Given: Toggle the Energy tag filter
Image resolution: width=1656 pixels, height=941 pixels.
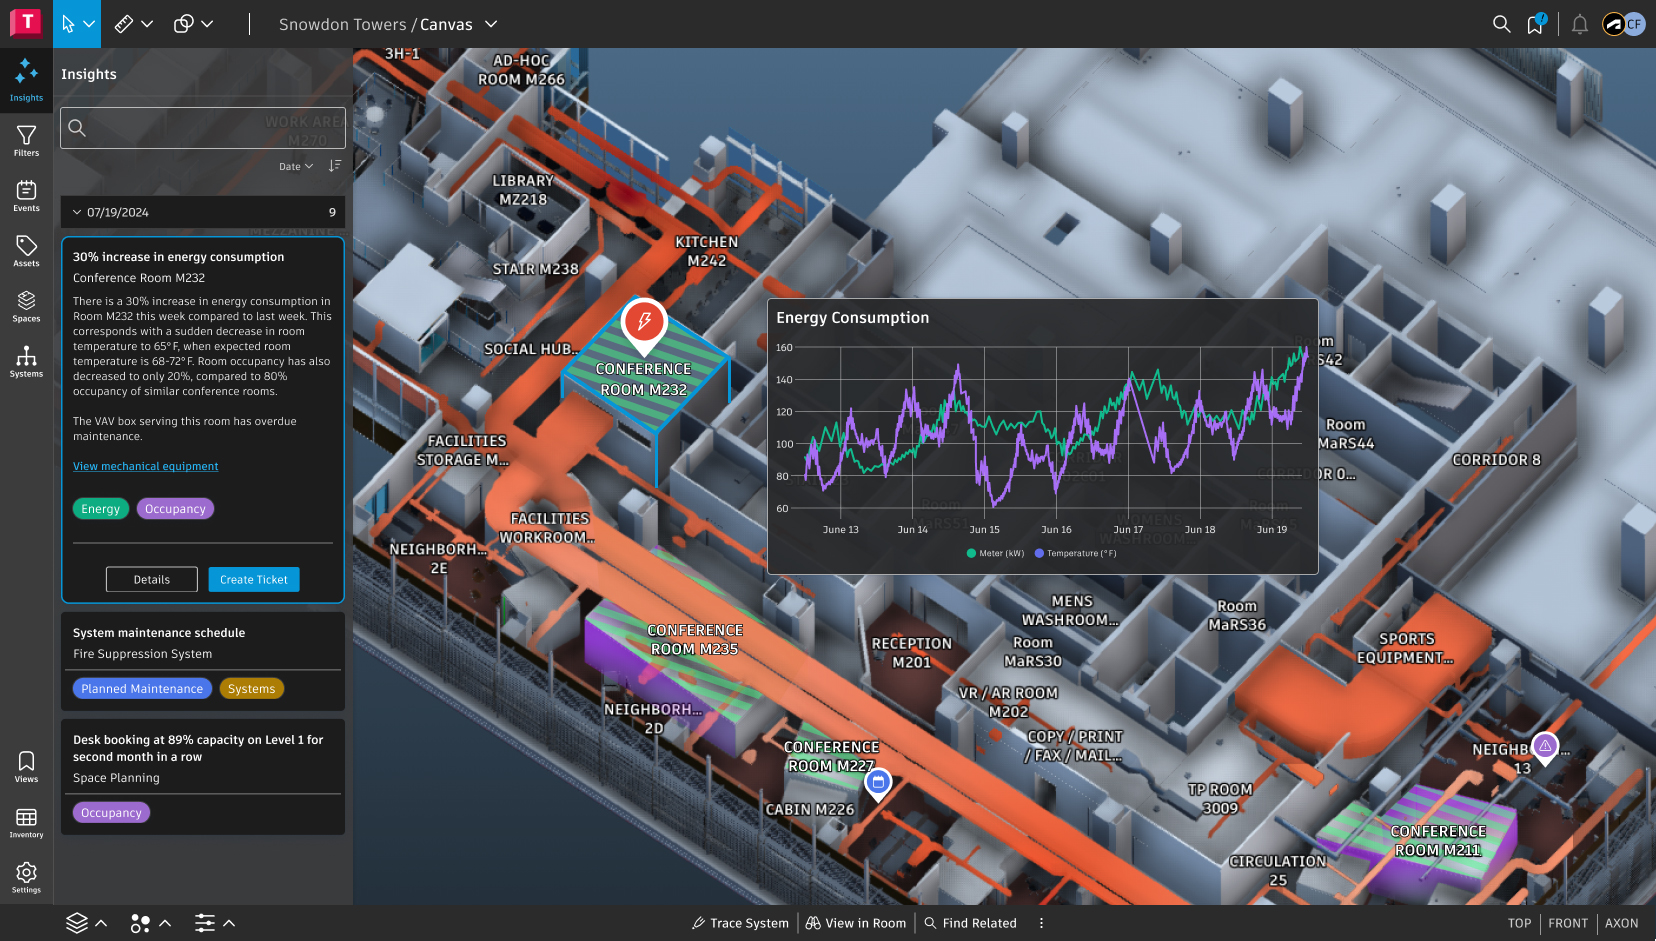Looking at the screenshot, I should click(101, 509).
